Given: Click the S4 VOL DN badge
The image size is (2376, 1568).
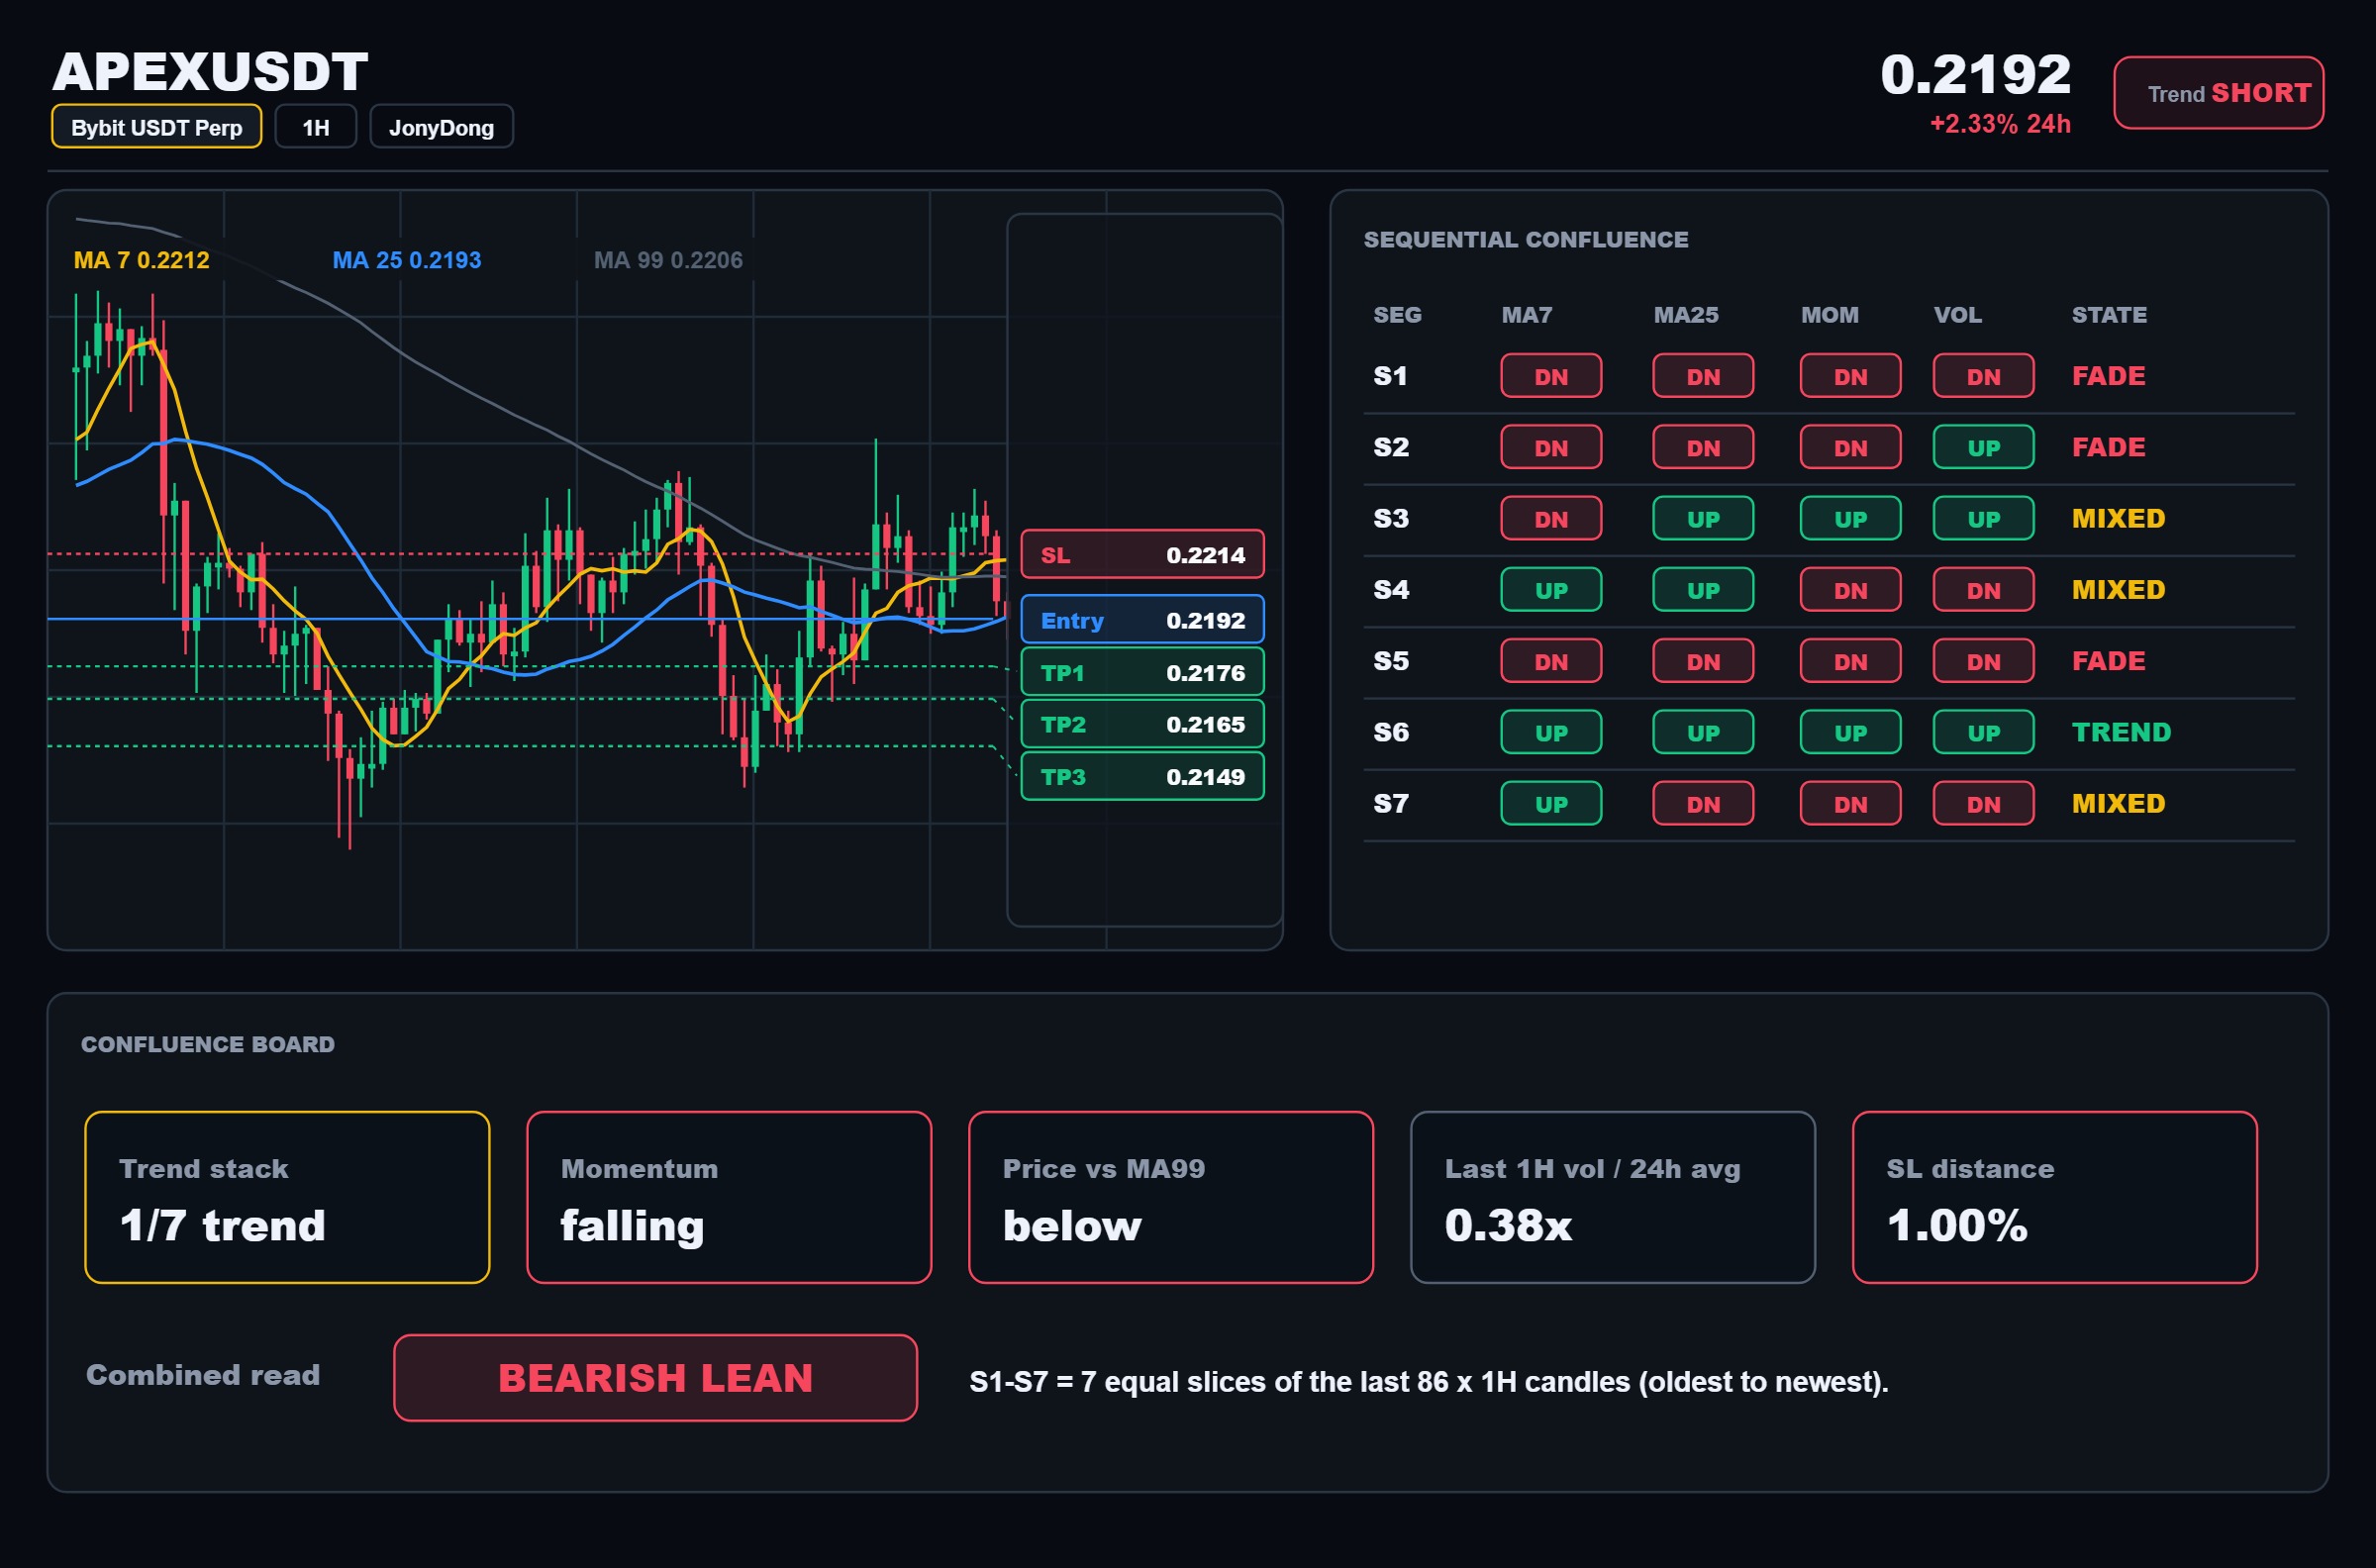Looking at the screenshot, I should click(x=1983, y=590).
